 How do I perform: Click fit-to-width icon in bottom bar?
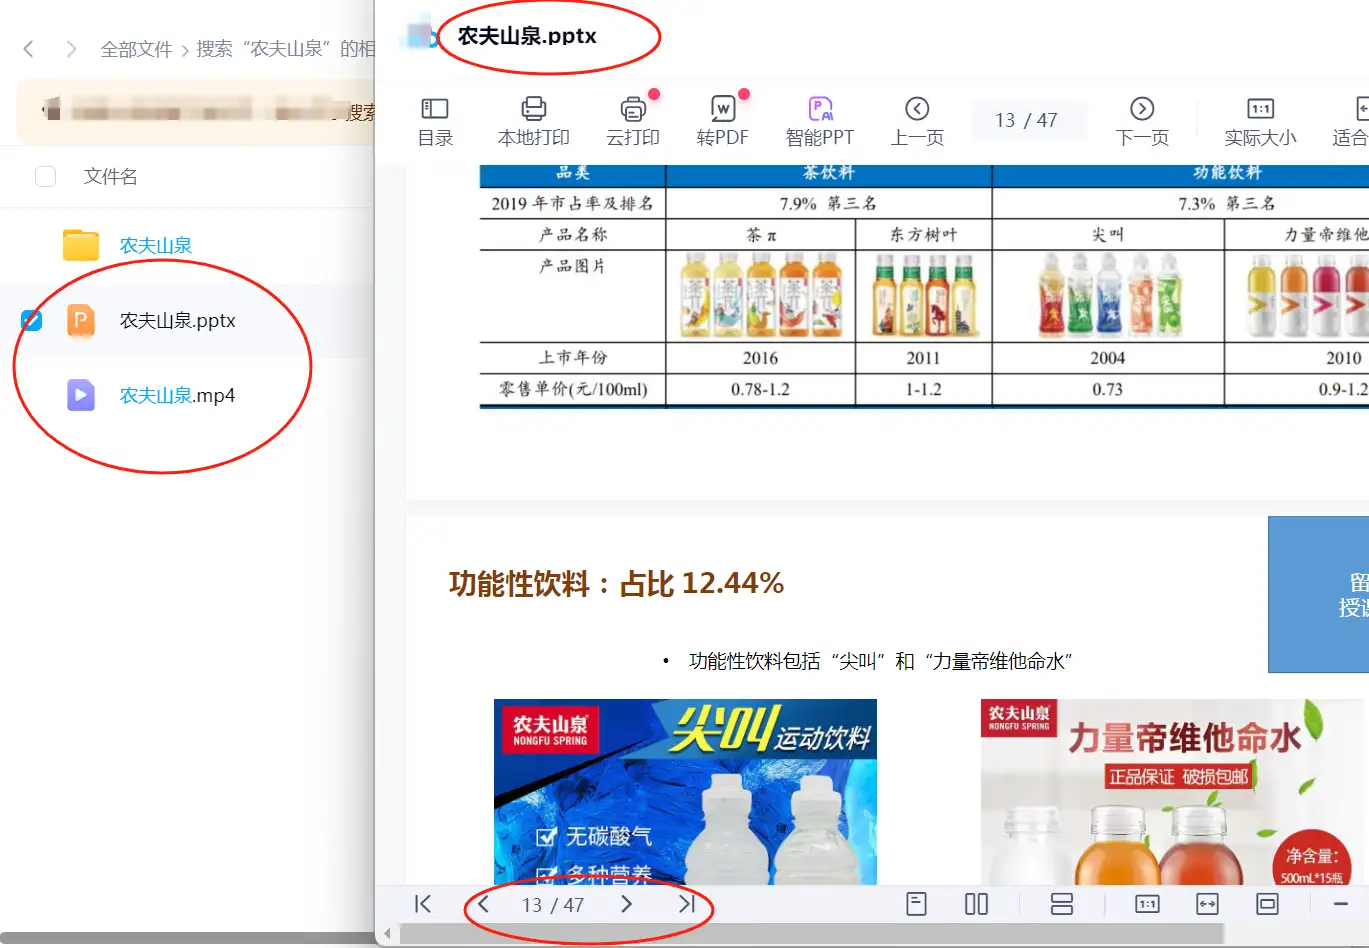[1207, 904]
